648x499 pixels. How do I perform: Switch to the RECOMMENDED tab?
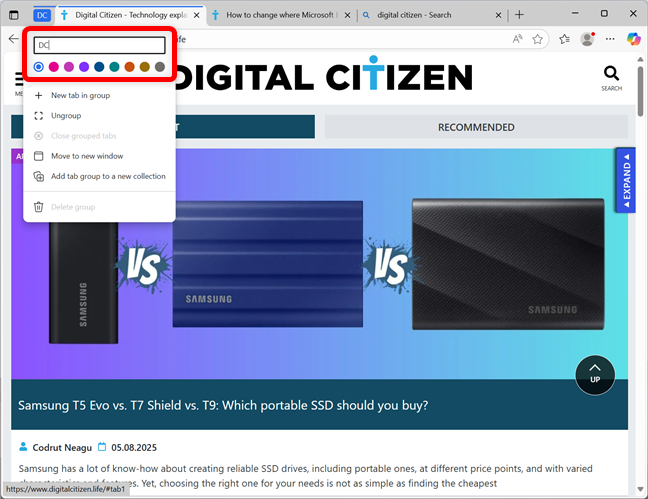(476, 127)
